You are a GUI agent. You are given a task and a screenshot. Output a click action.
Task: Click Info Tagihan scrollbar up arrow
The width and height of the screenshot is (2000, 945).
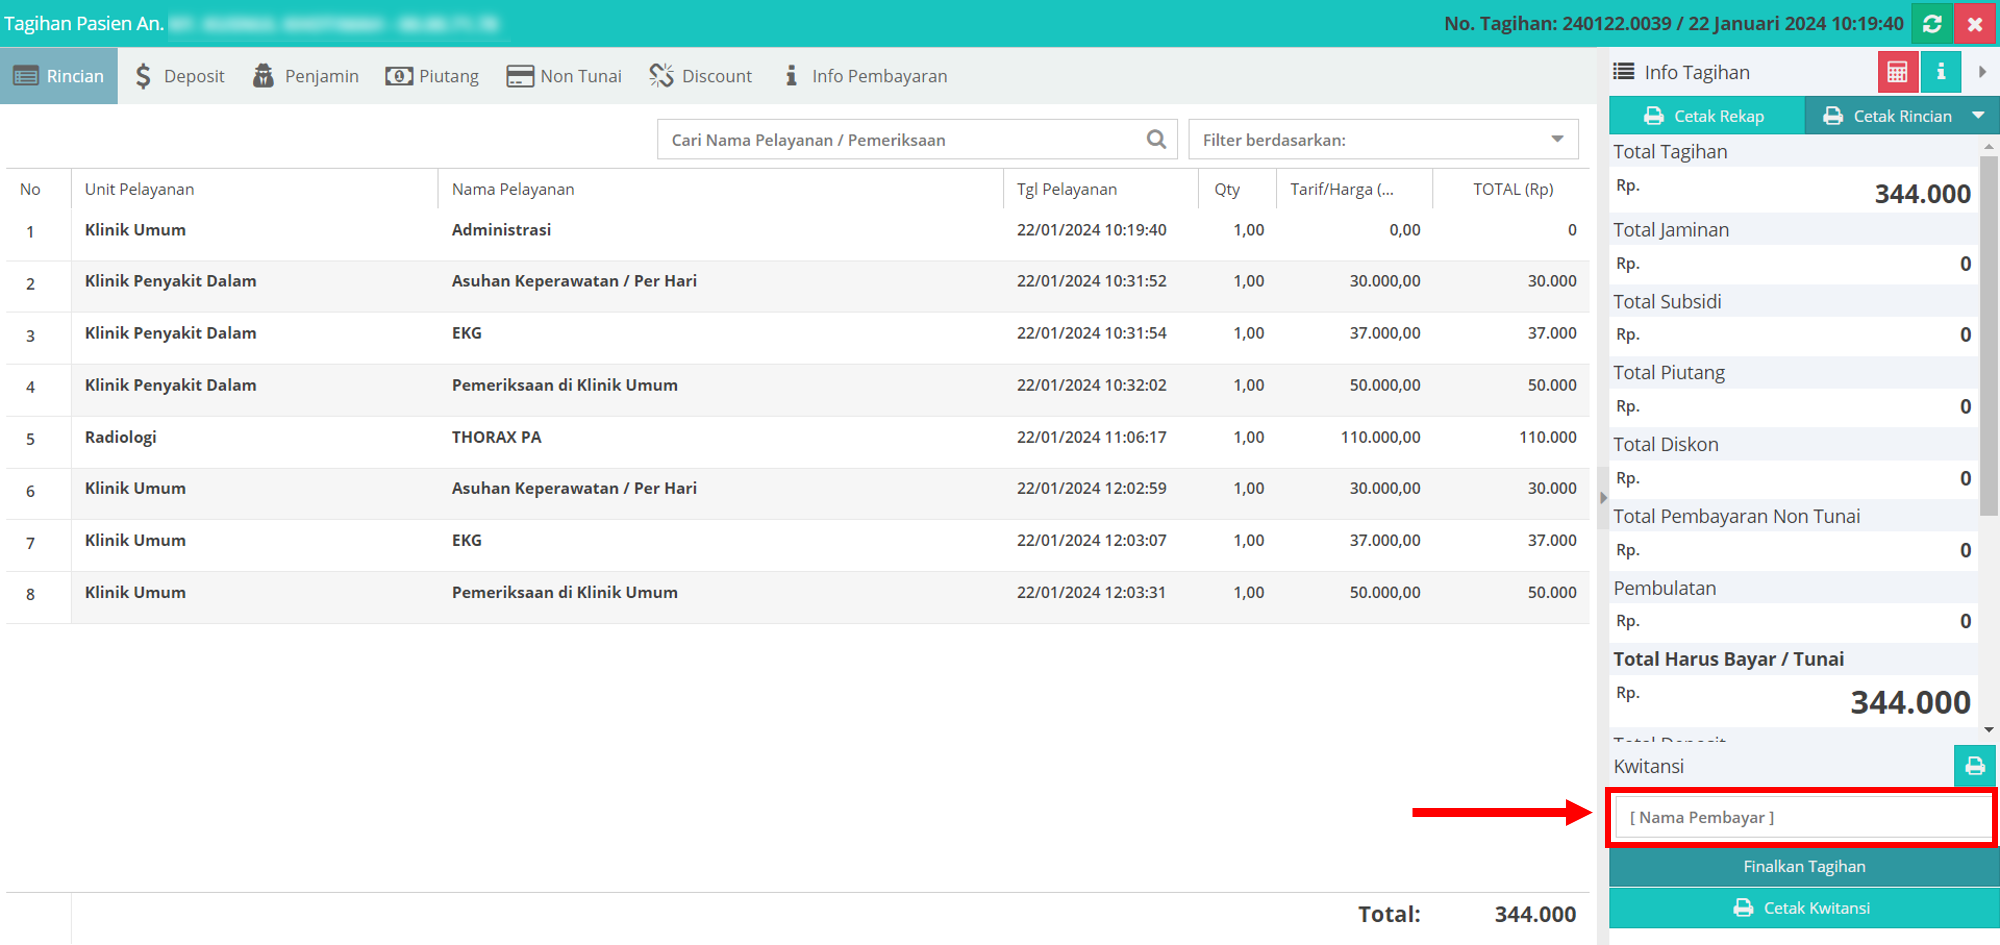pos(1989,147)
